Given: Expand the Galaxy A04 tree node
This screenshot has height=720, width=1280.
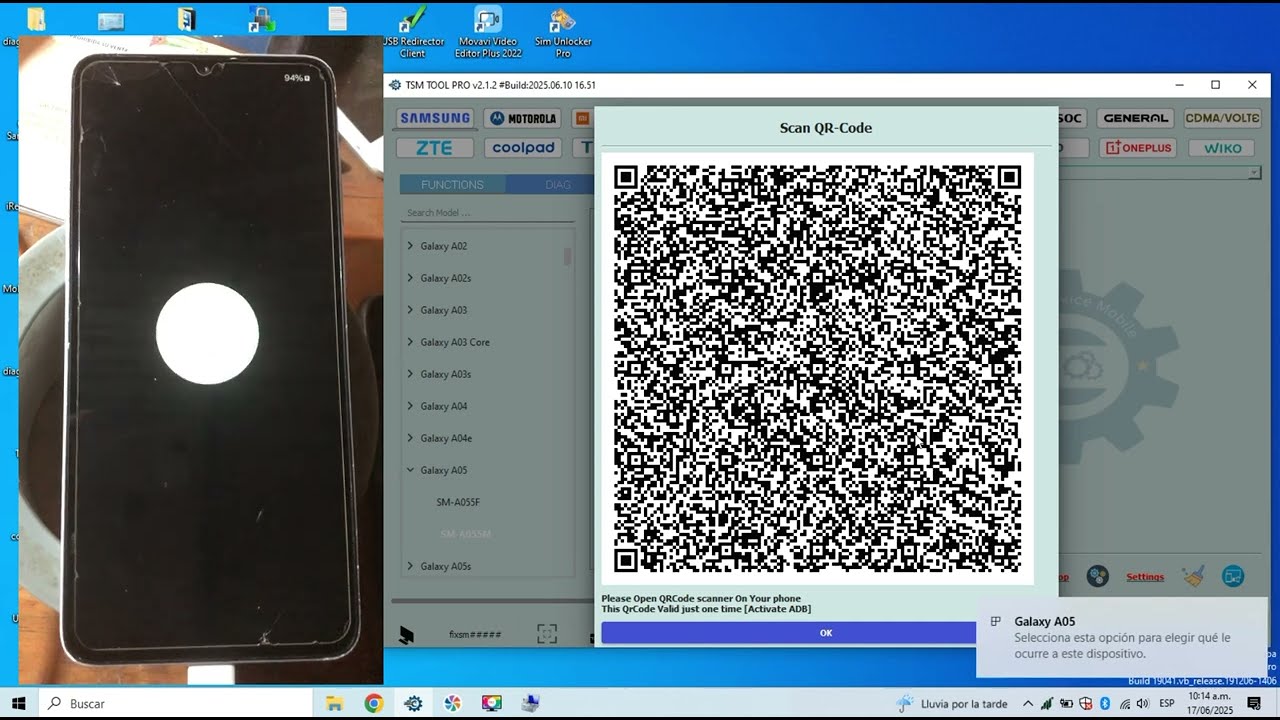Looking at the screenshot, I should pyautogui.click(x=410, y=406).
